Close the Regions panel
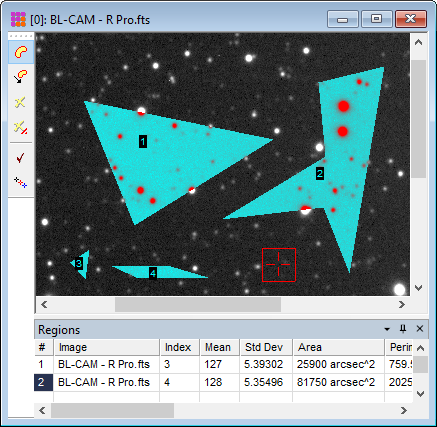Viewport: 437px width, 427px height. pyautogui.click(x=420, y=329)
